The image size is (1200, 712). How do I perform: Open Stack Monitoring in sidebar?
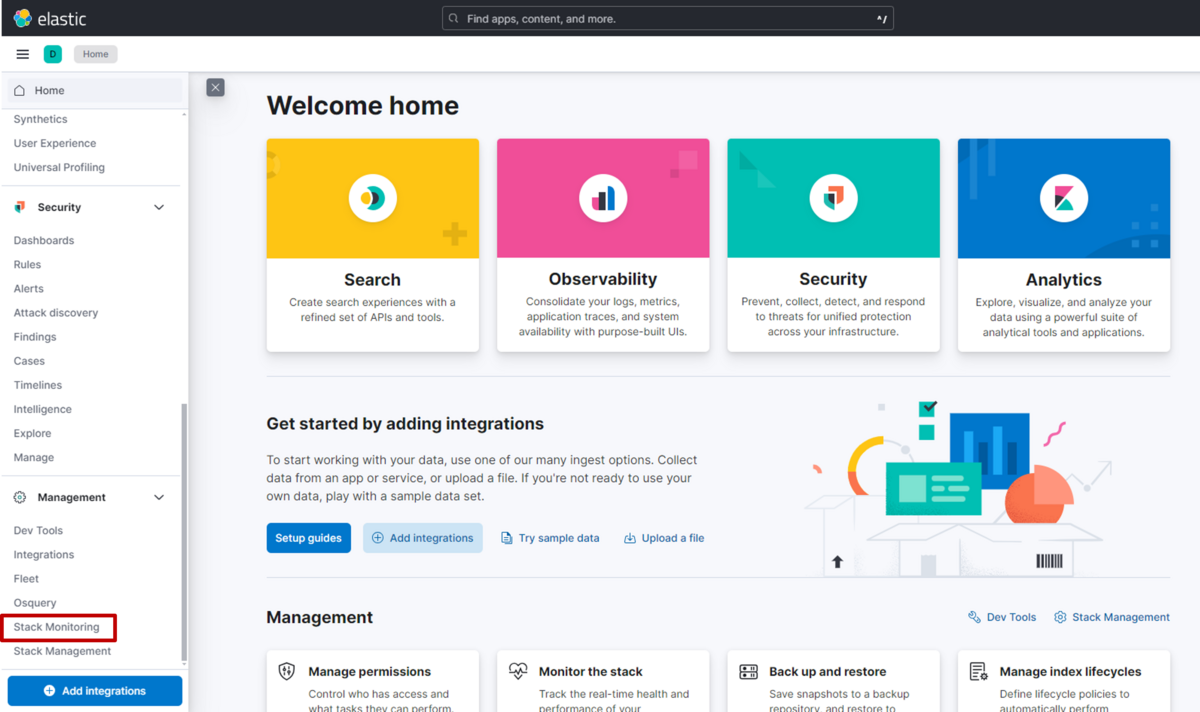point(57,627)
